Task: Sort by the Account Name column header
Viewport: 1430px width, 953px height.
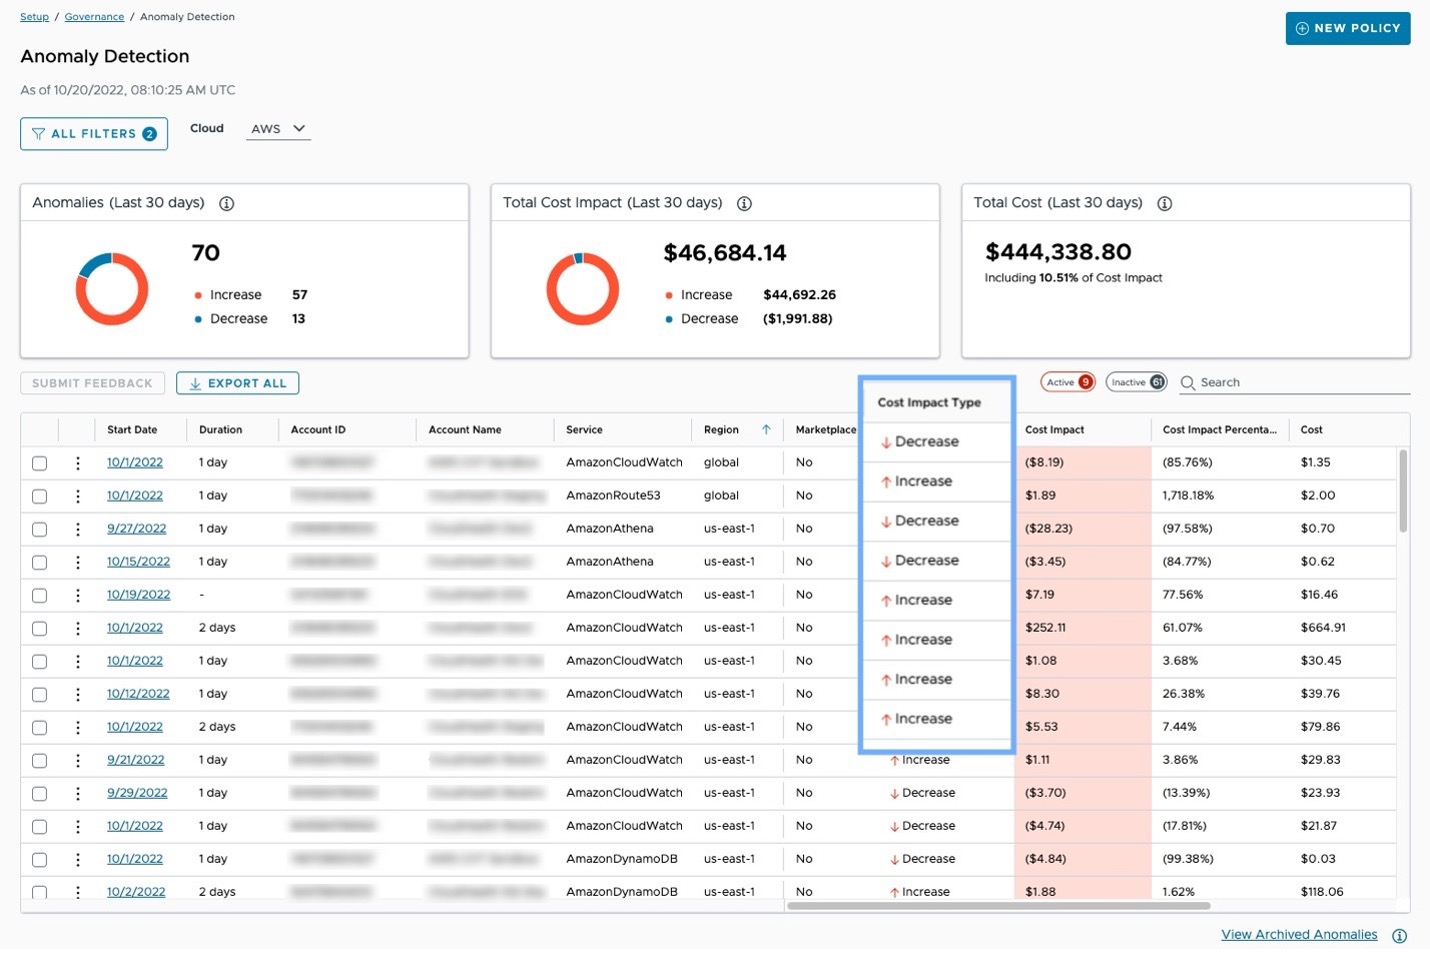Action: point(465,430)
